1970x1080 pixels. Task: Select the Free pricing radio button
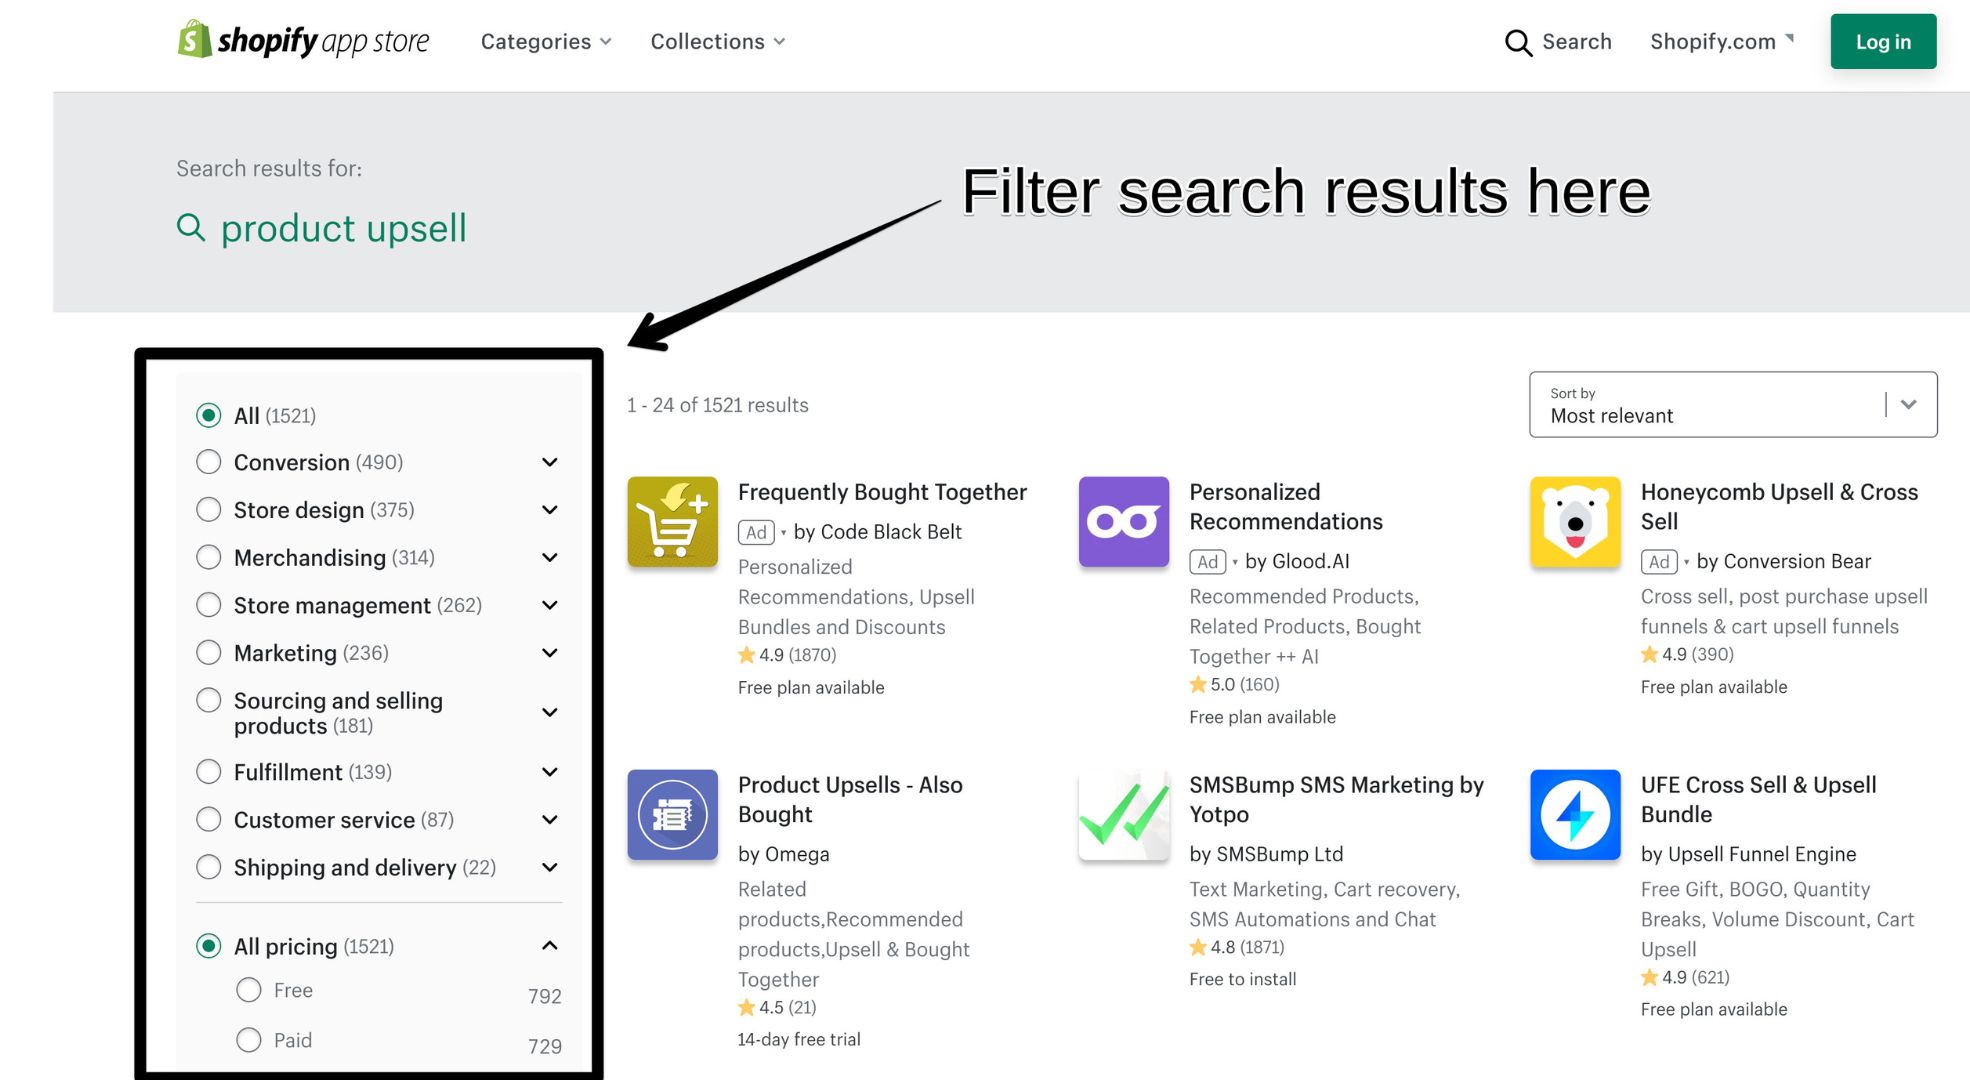pyautogui.click(x=248, y=990)
